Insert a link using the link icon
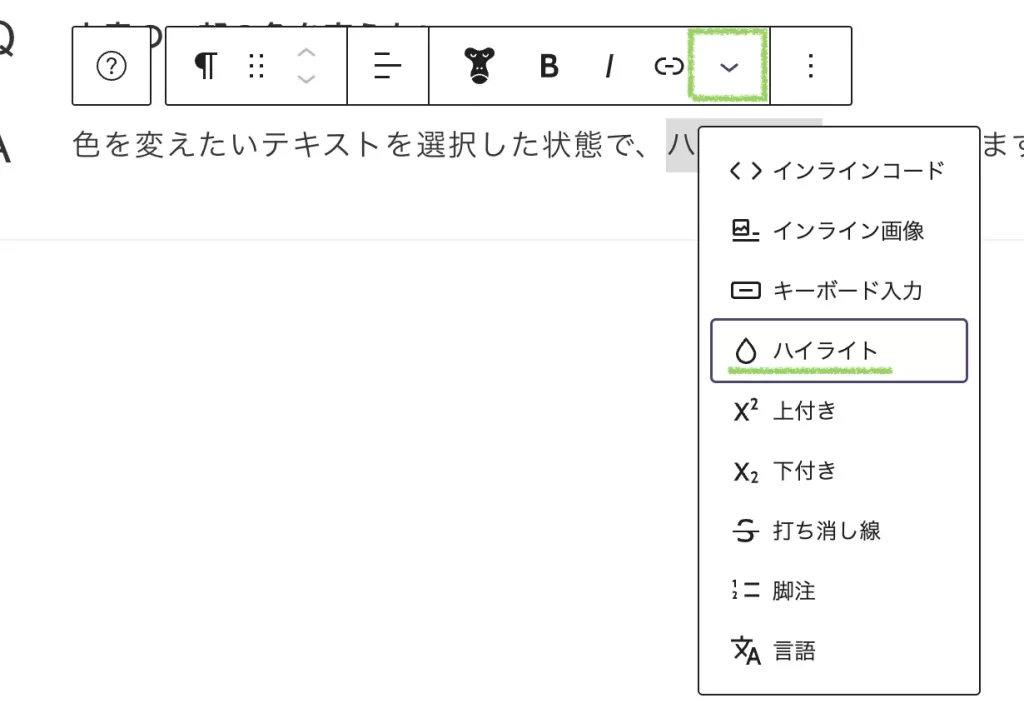Screen dimensions: 1024x728 tap(668, 66)
